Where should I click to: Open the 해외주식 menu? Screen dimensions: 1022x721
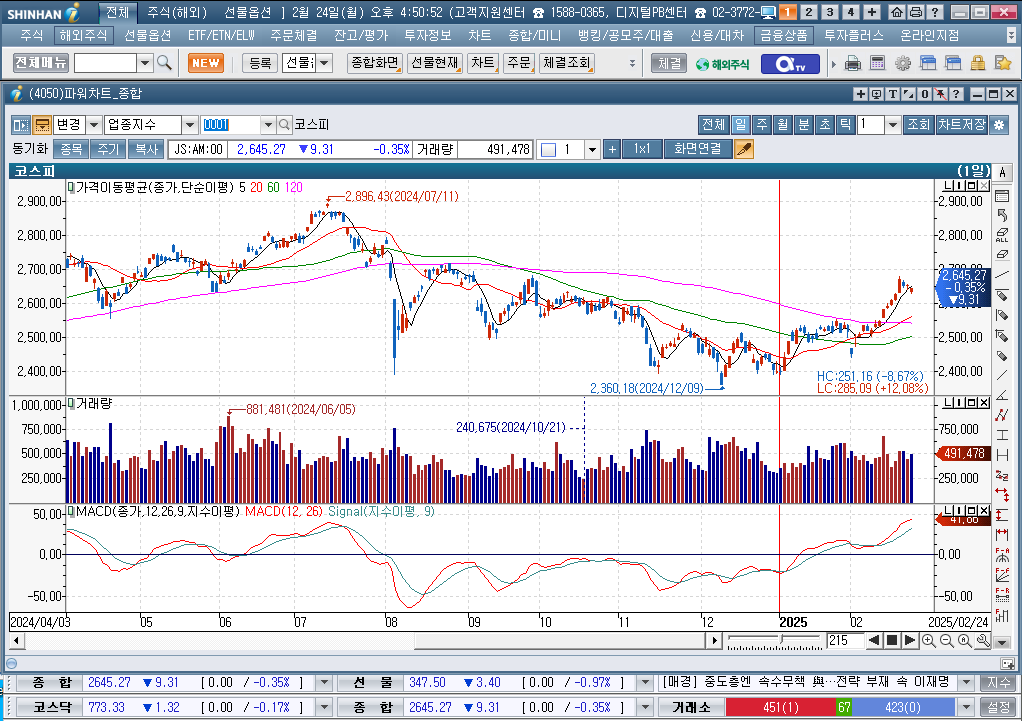point(83,35)
